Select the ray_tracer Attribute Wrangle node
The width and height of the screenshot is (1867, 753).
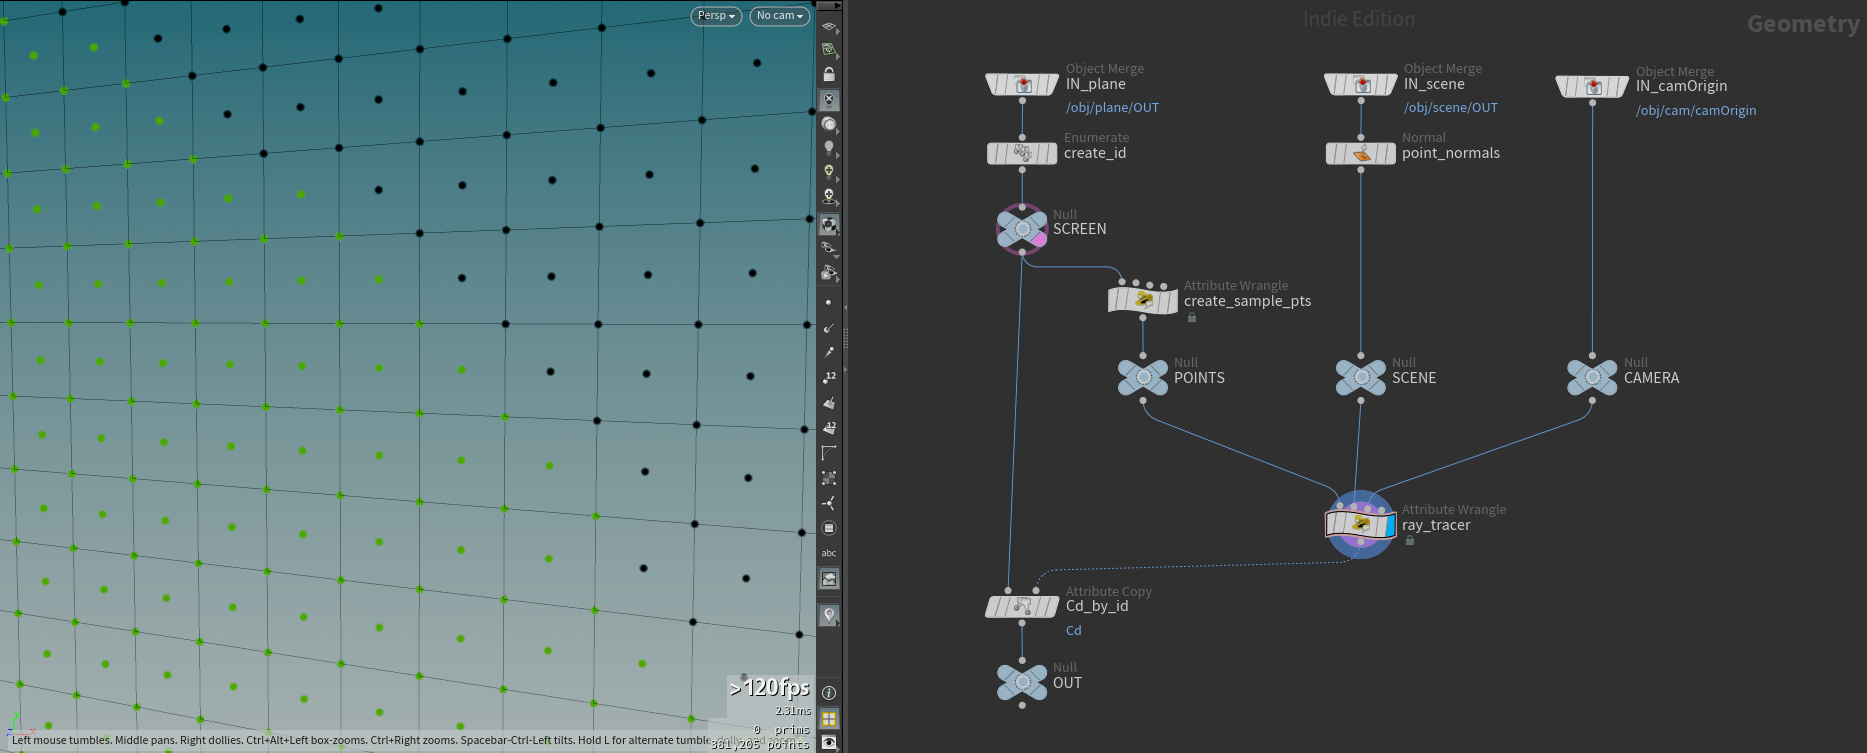click(1360, 524)
